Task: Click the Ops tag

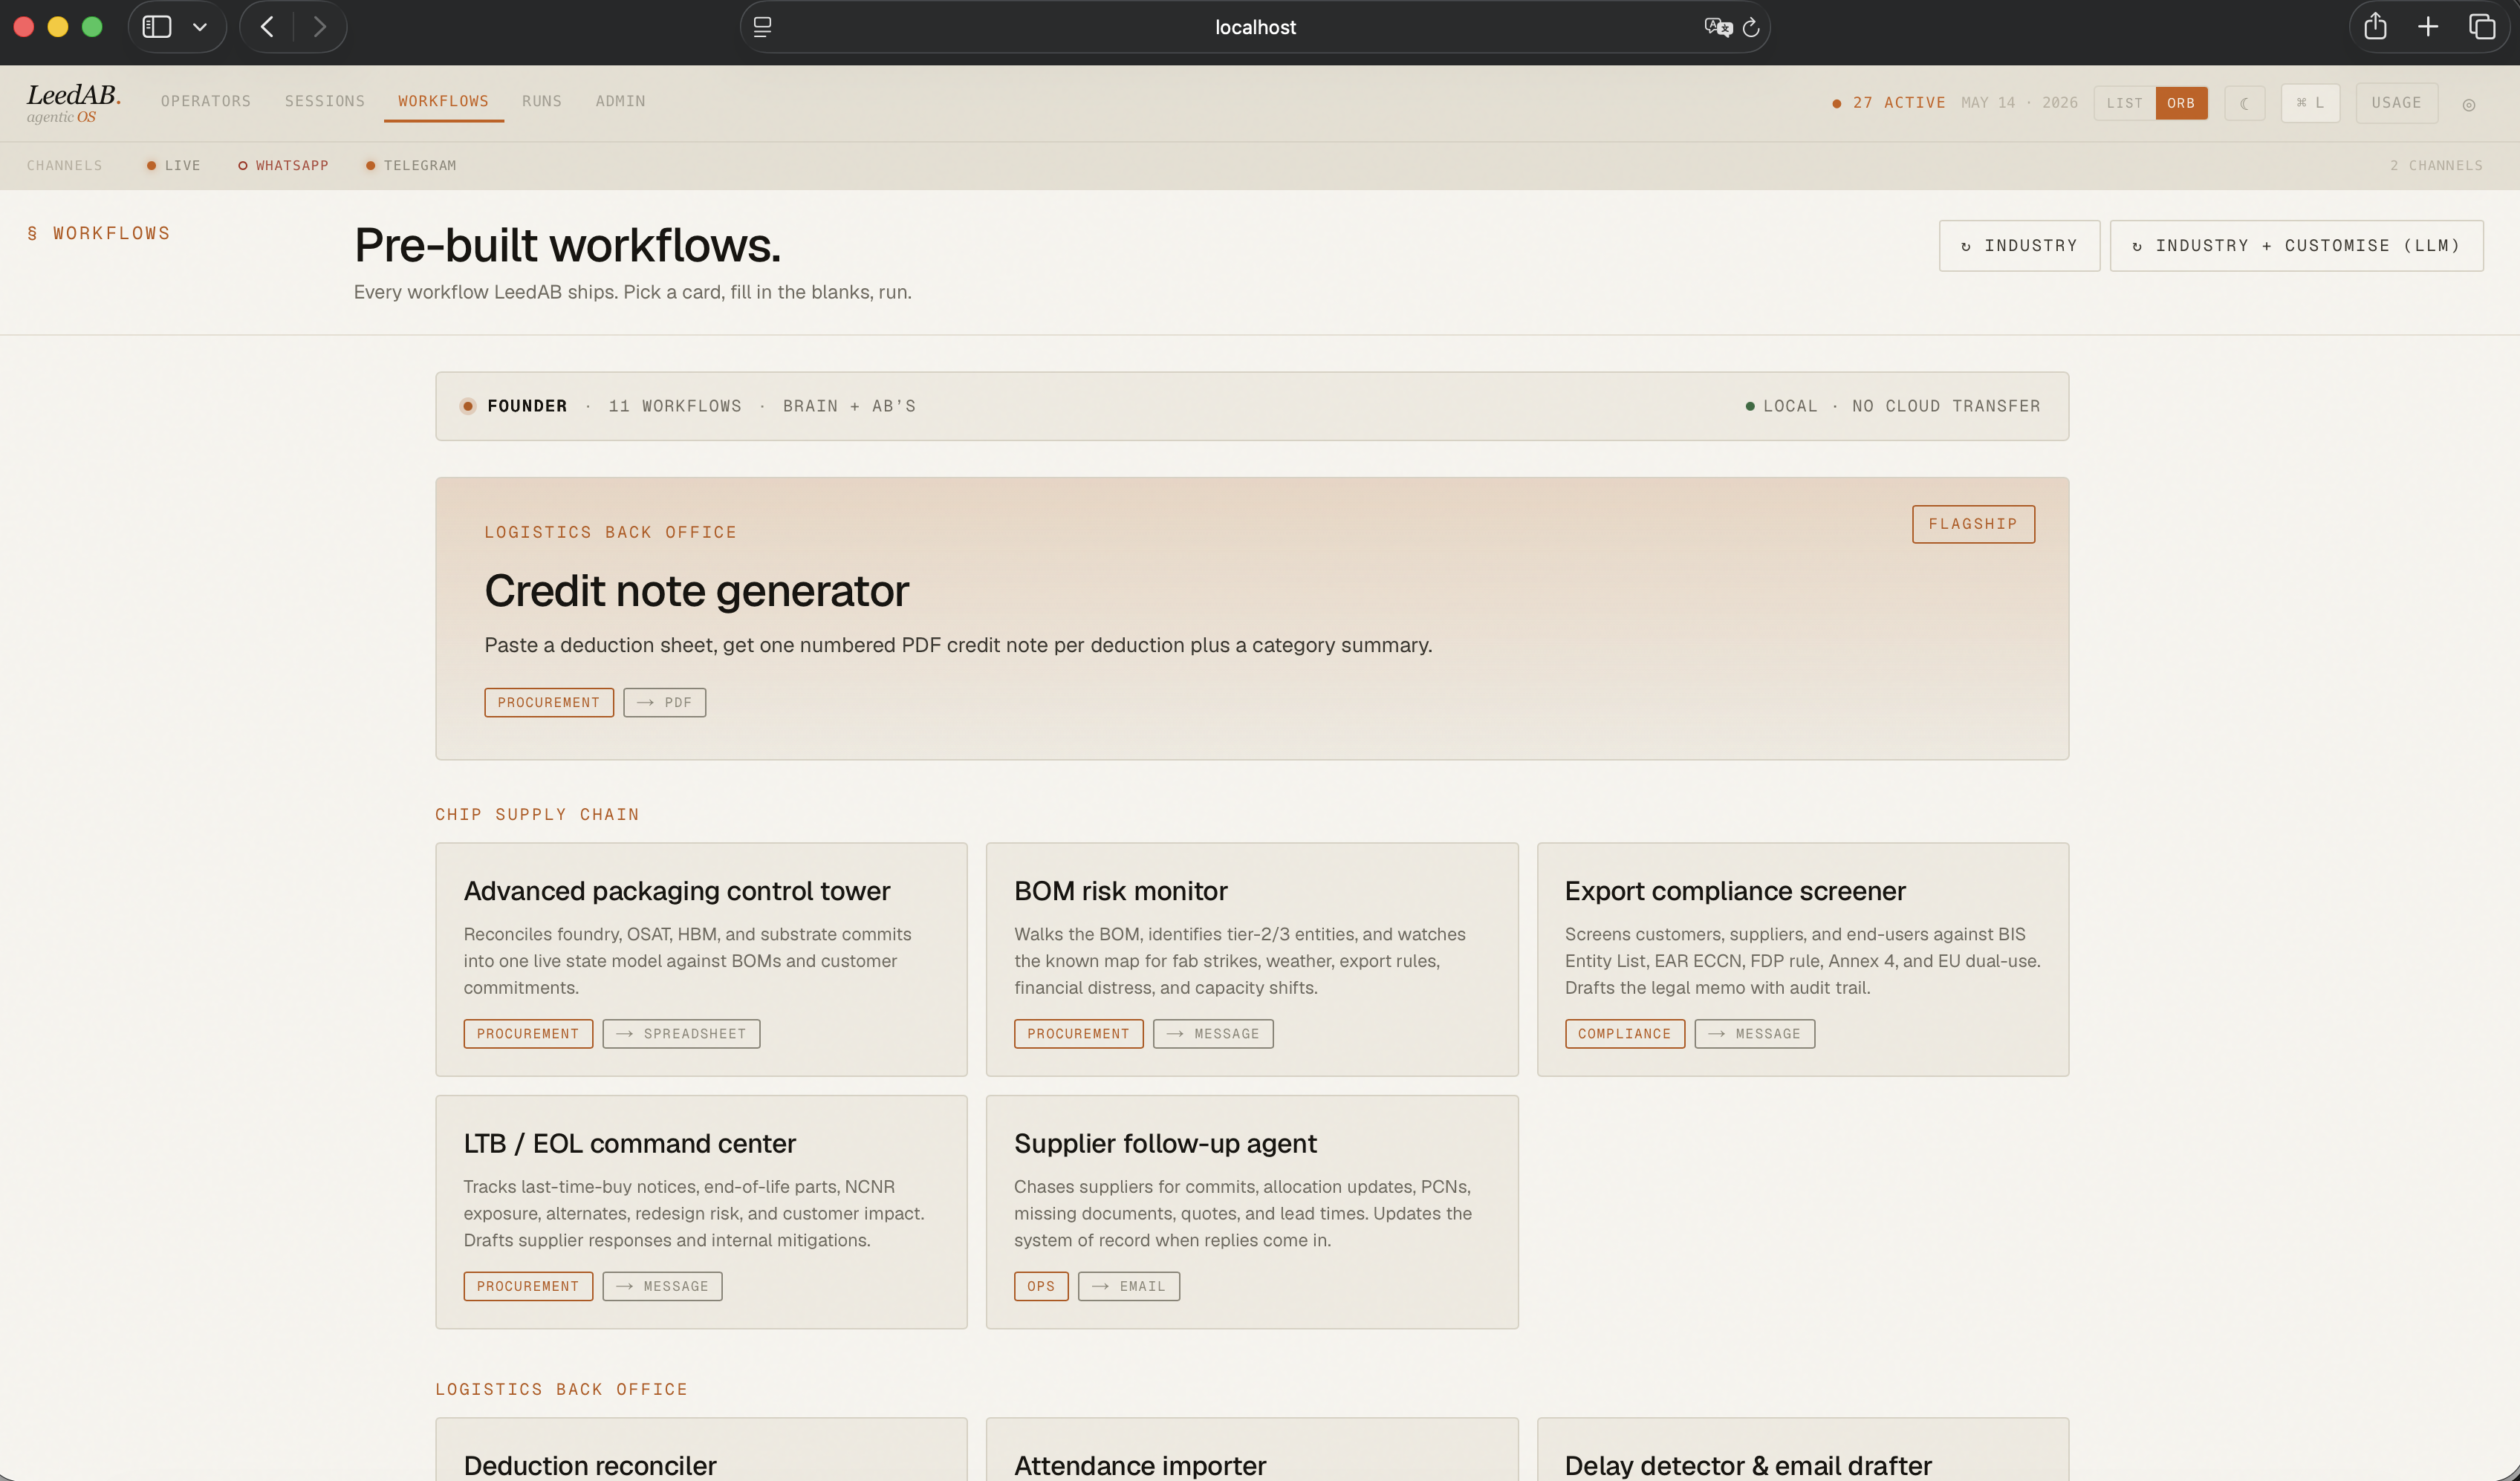Action: pos(1041,1286)
